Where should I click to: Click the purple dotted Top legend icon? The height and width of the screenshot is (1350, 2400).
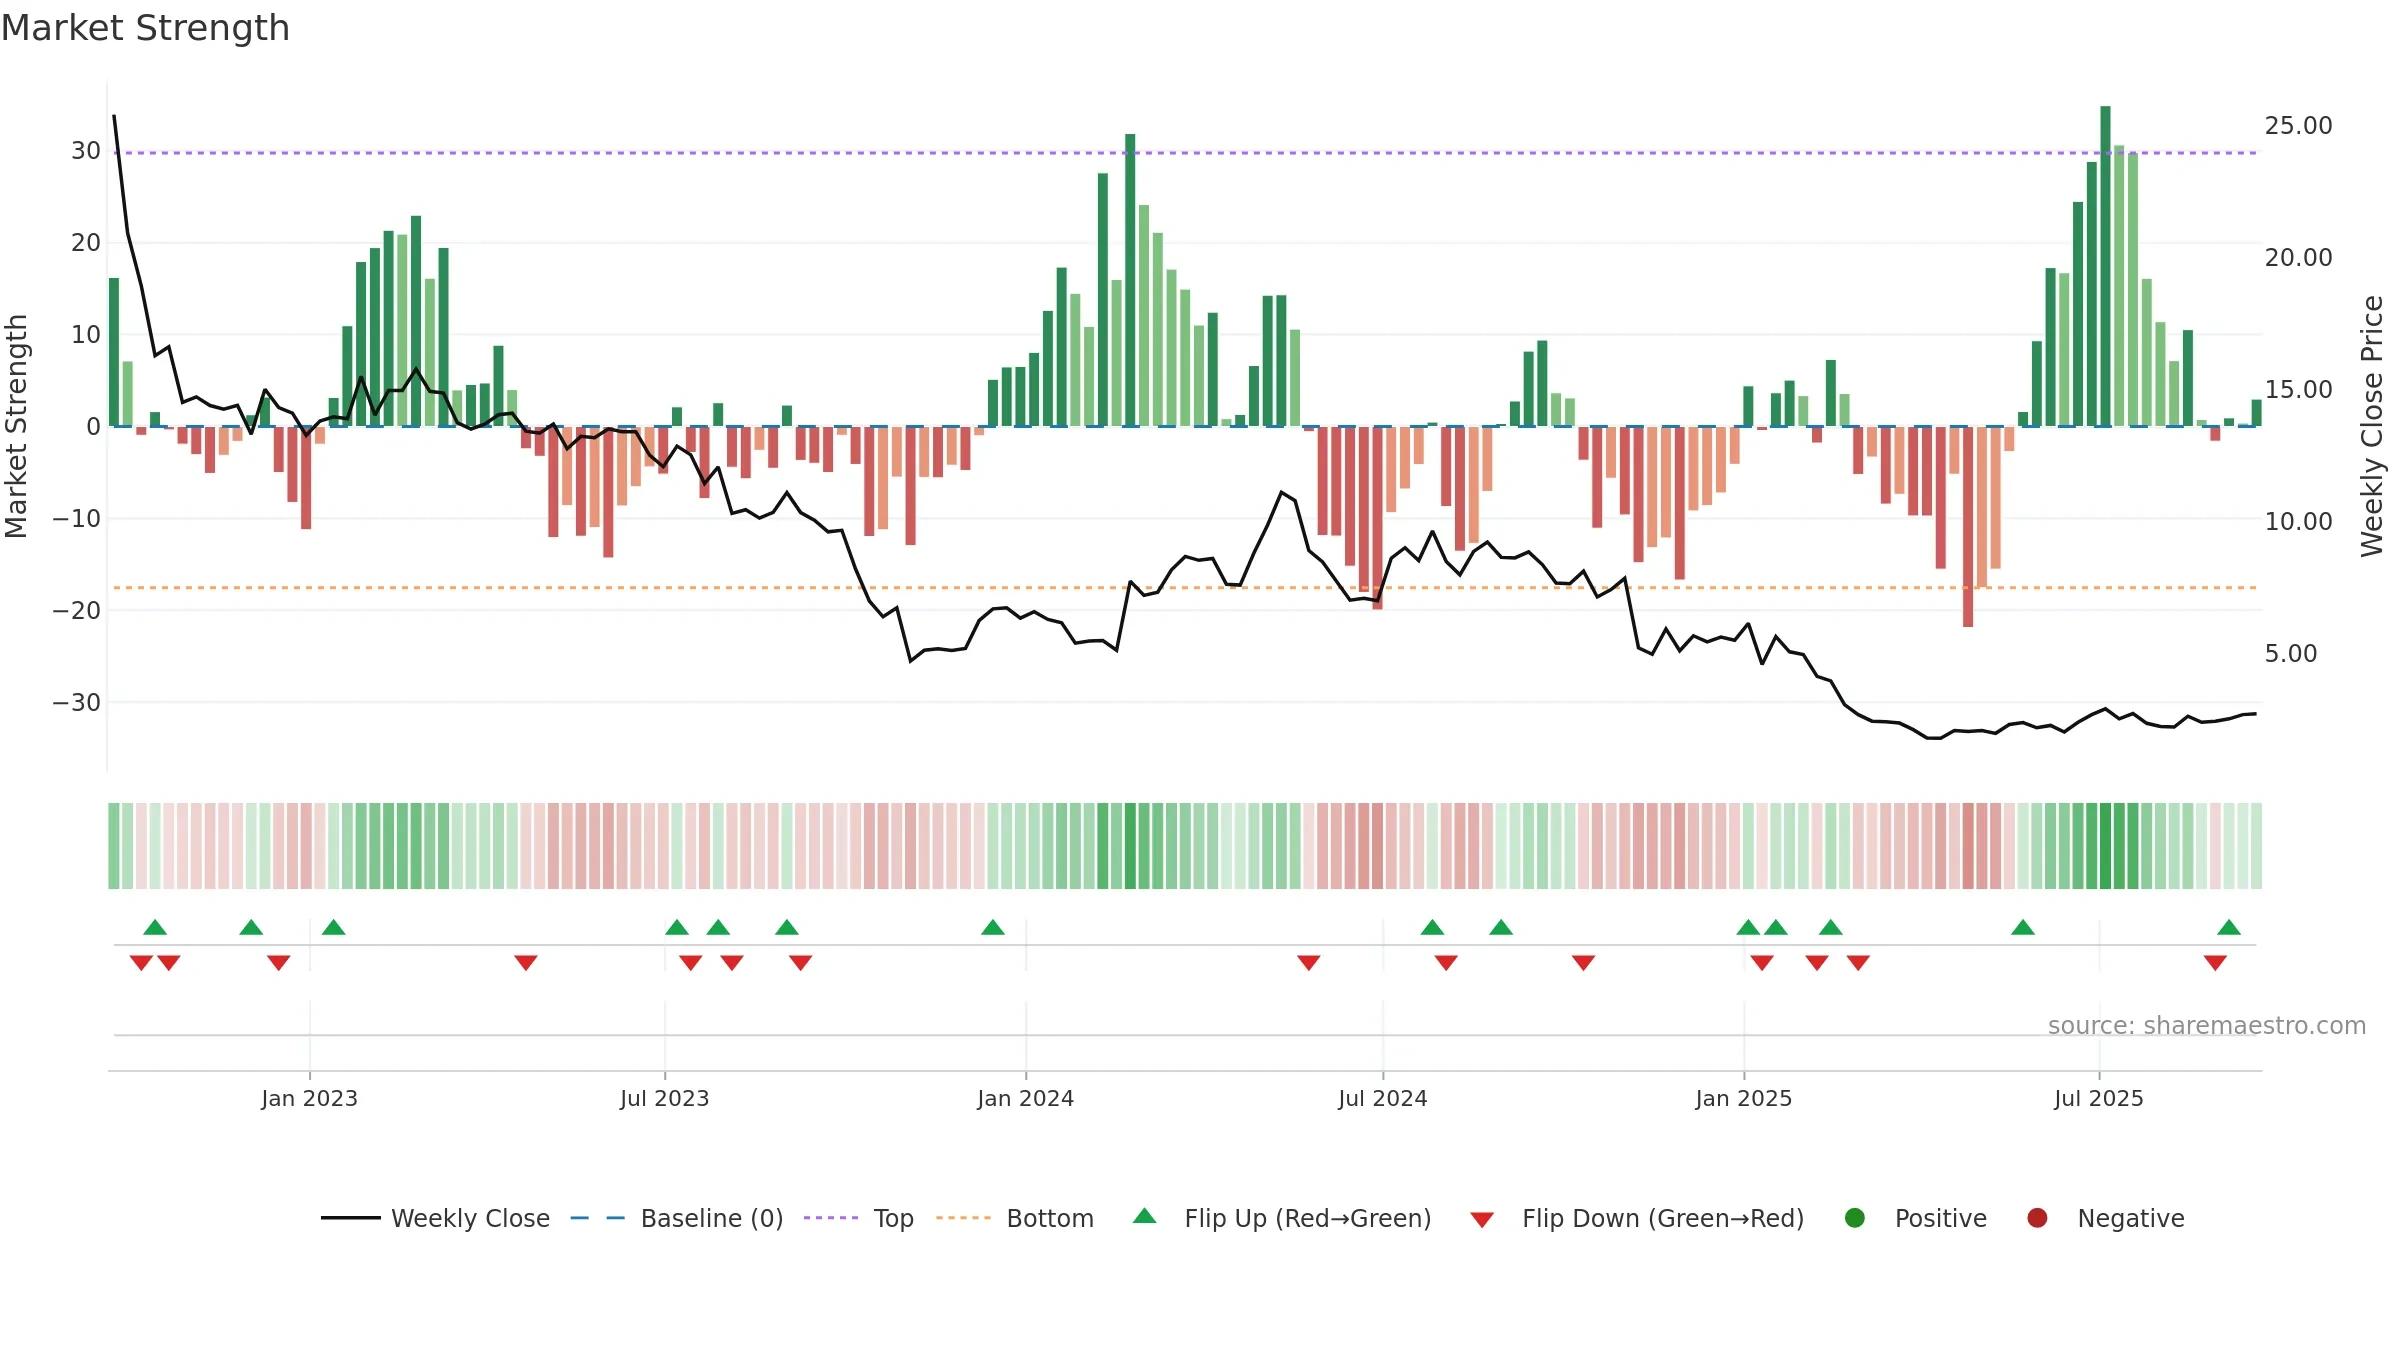830,1218
